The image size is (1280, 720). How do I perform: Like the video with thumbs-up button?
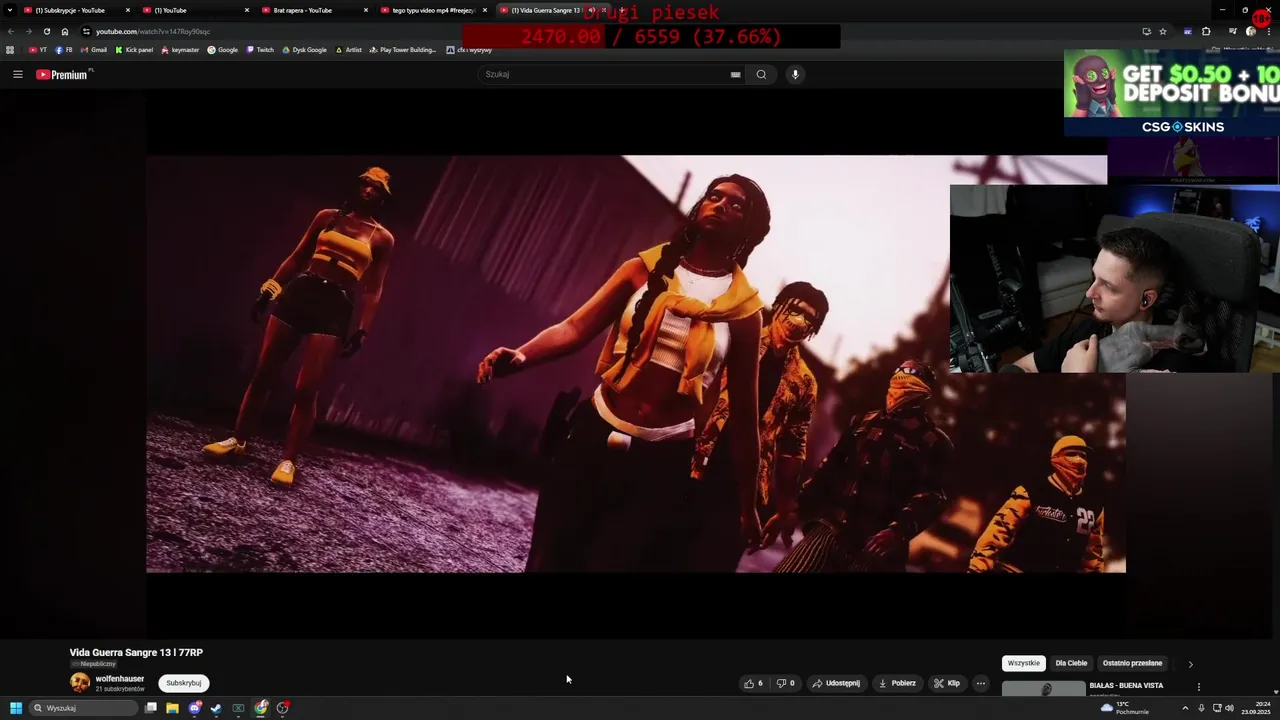pos(753,683)
